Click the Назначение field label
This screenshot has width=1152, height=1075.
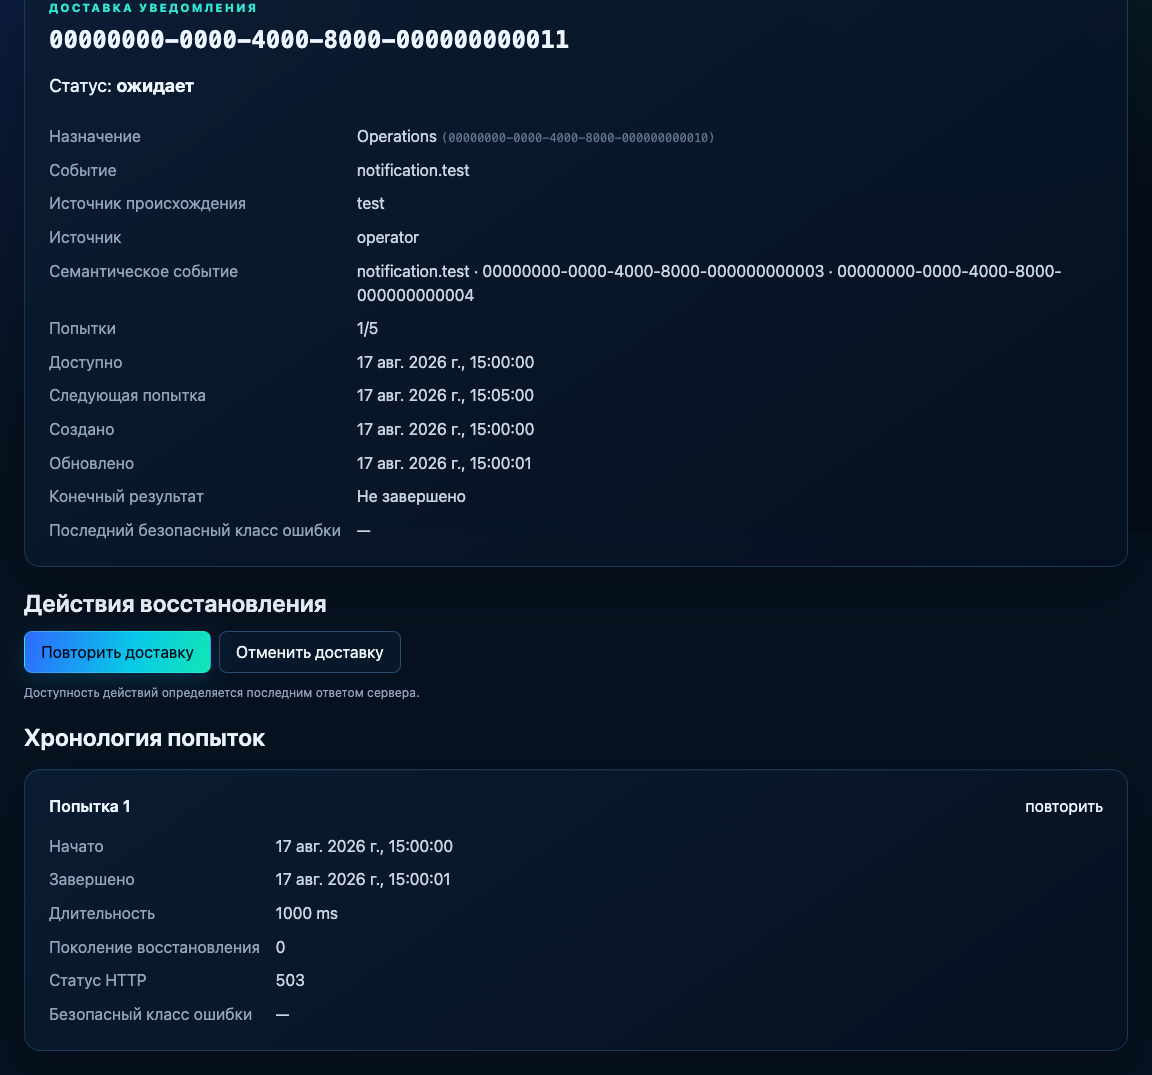click(x=95, y=137)
